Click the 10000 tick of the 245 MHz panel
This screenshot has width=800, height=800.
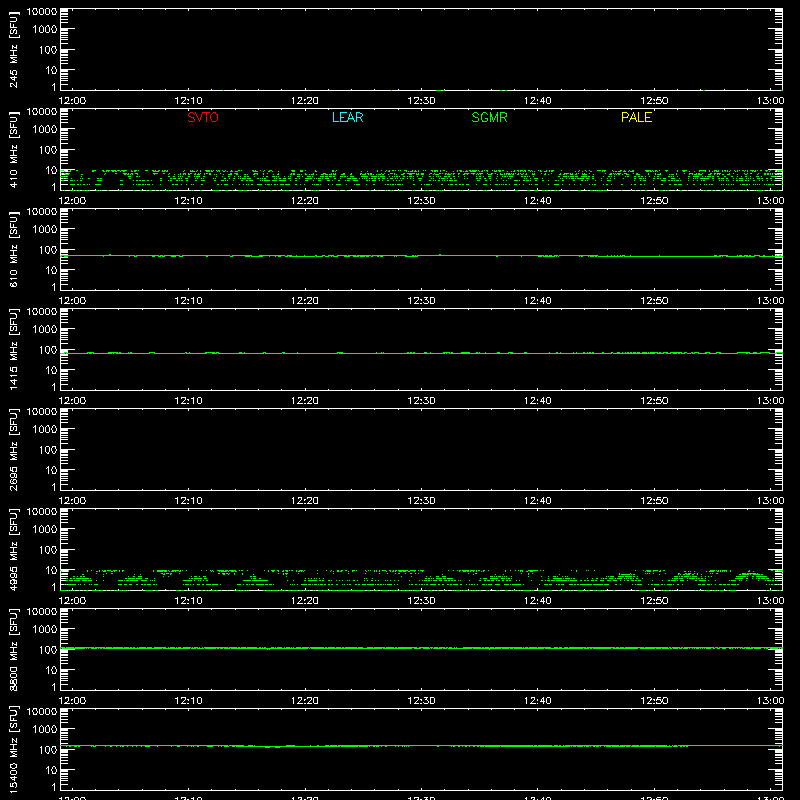click(42, 12)
